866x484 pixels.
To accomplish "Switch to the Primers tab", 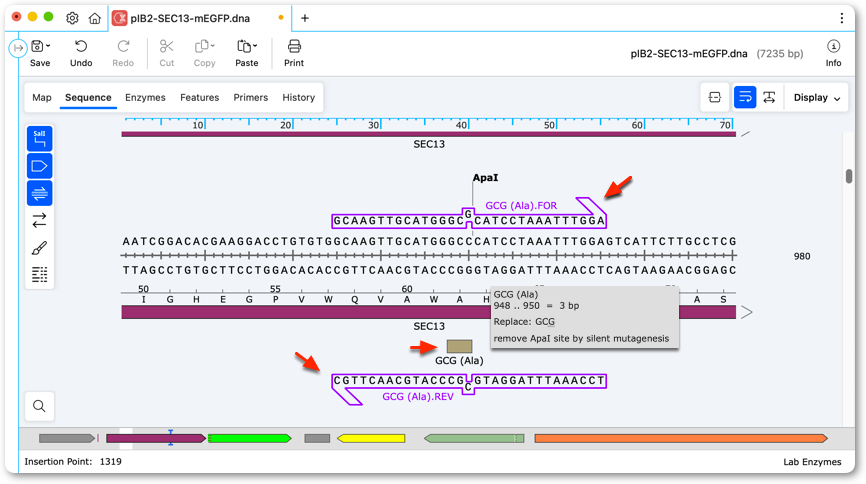I will (x=250, y=97).
